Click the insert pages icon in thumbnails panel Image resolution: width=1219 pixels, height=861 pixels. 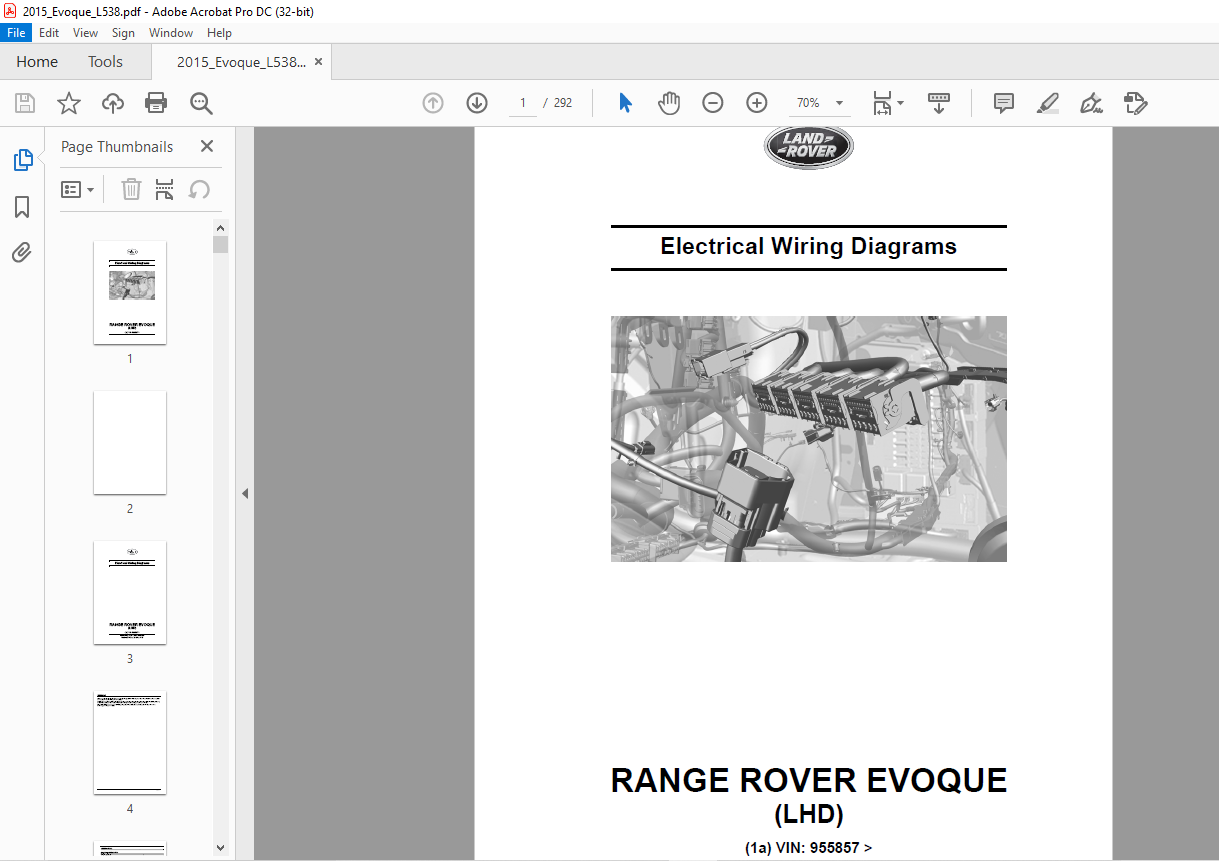pyautogui.click(x=165, y=189)
